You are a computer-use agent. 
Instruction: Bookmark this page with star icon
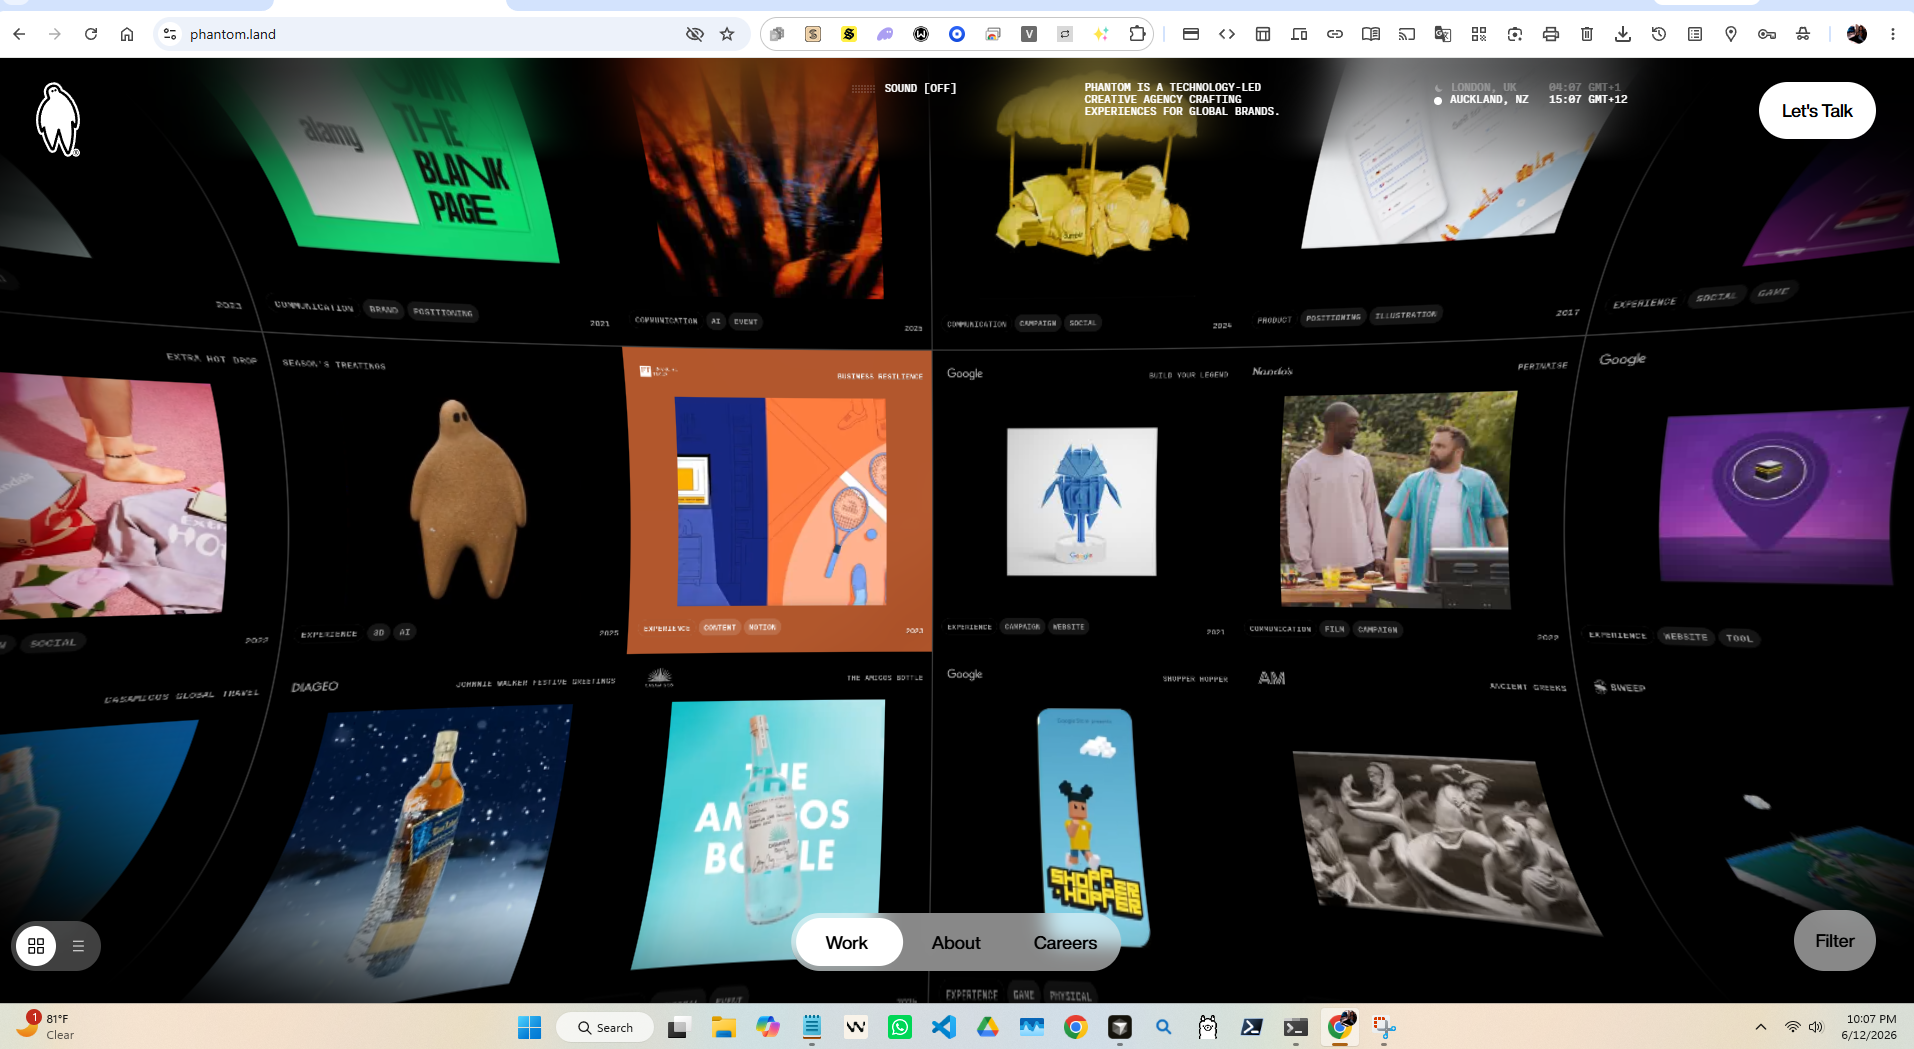coord(727,34)
